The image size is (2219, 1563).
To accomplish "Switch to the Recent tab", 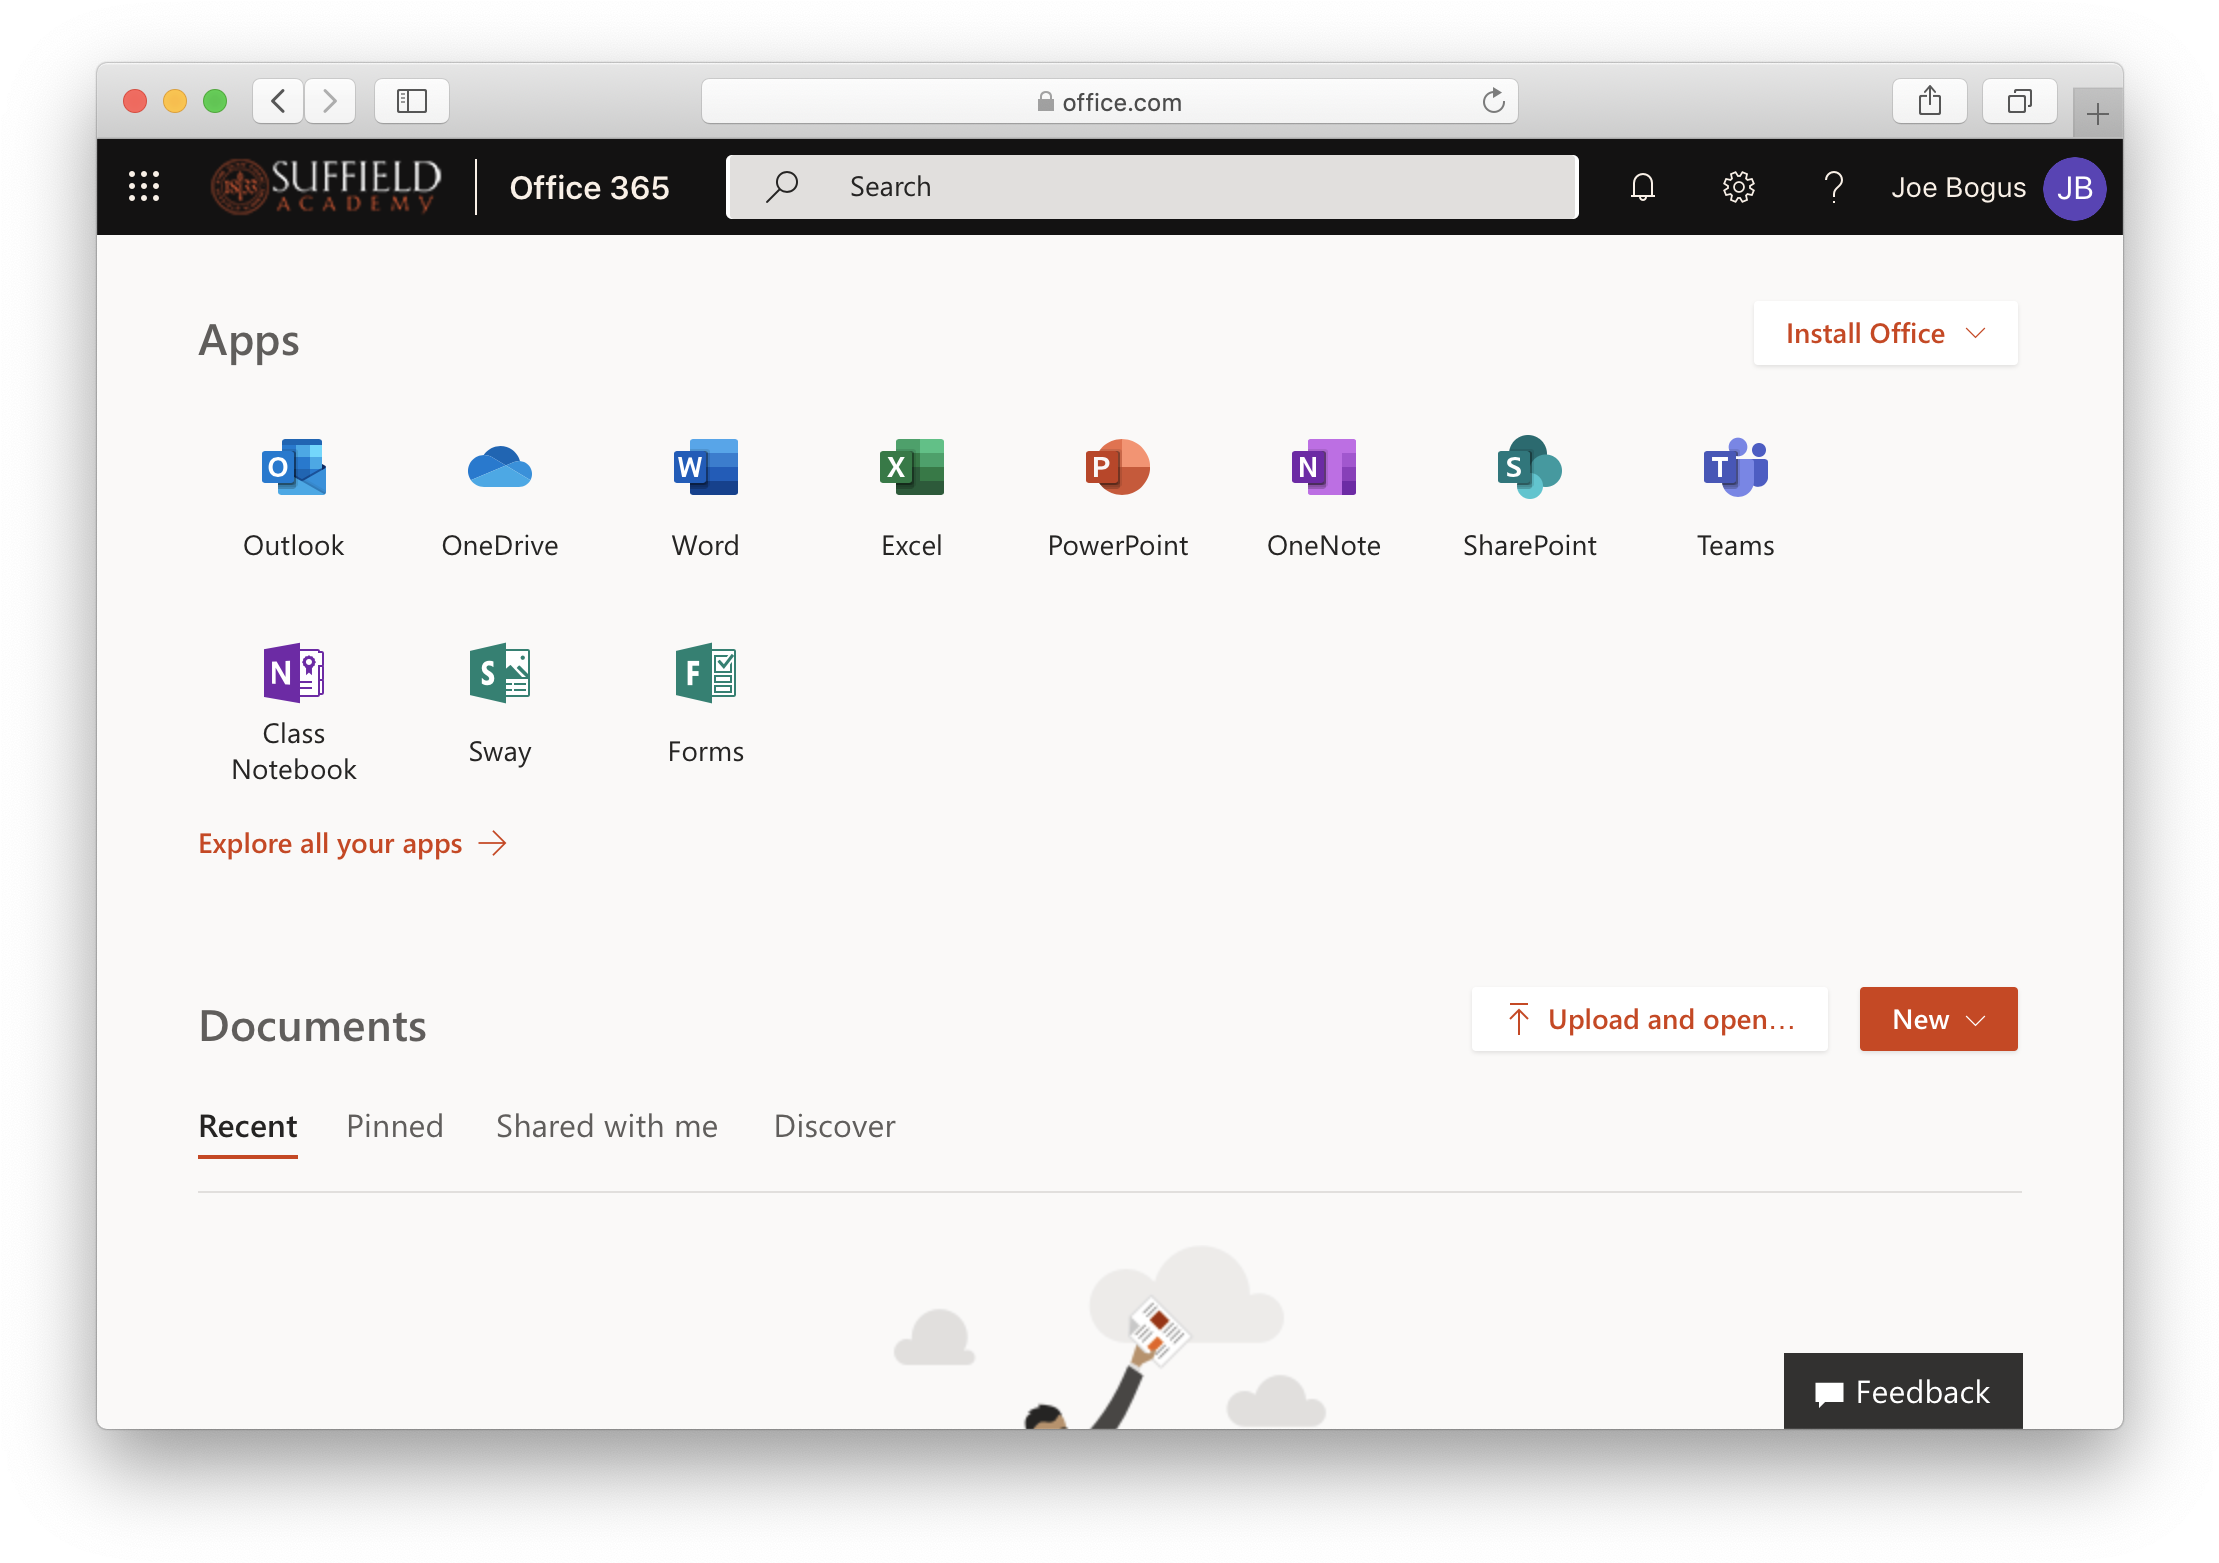I will (x=248, y=1126).
